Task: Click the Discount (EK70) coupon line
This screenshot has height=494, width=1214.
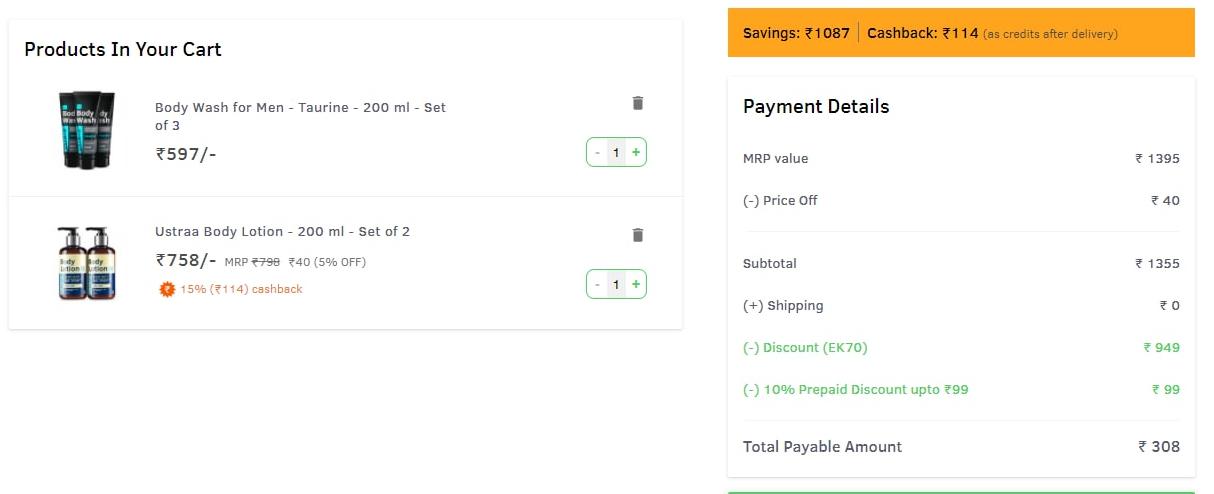Action: click(961, 348)
